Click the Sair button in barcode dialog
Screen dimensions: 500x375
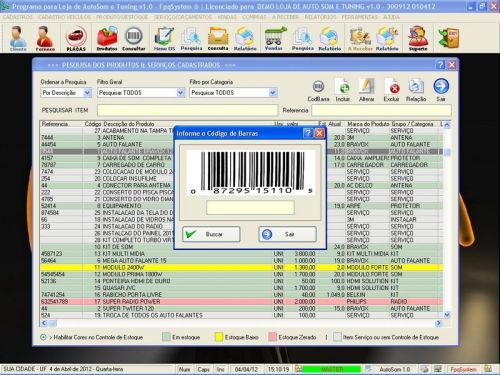point(287,234)
